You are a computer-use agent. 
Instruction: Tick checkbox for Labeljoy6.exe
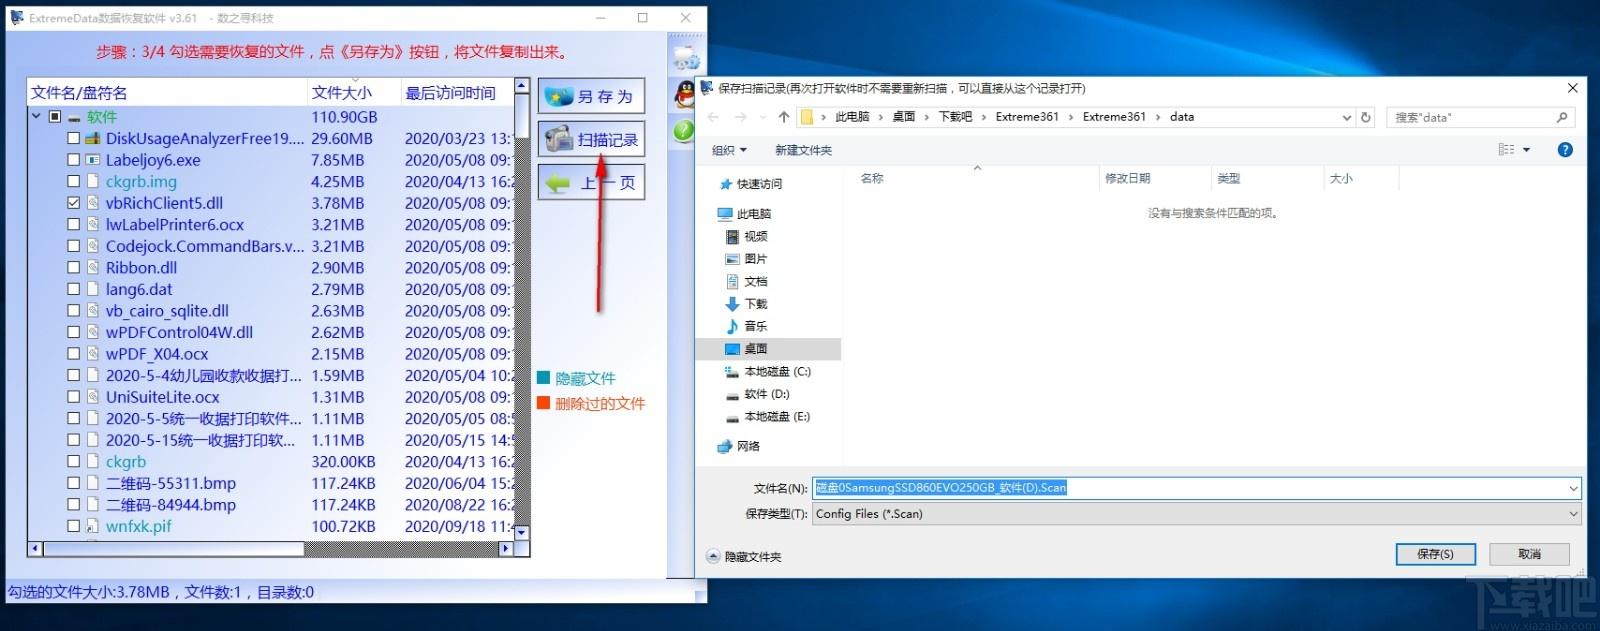click(x=74, y=160)
